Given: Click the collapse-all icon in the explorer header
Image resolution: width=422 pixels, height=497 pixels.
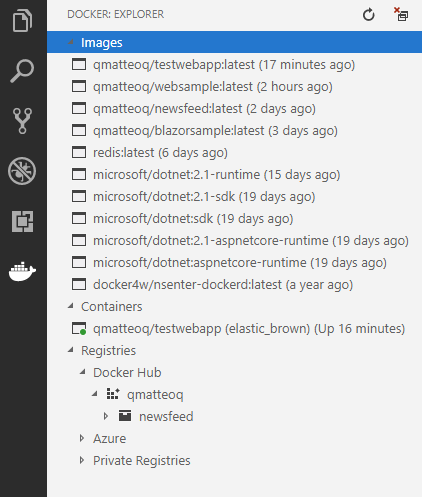Looking at the screenshot, I should pyautogui.click(x=401, y=14).
